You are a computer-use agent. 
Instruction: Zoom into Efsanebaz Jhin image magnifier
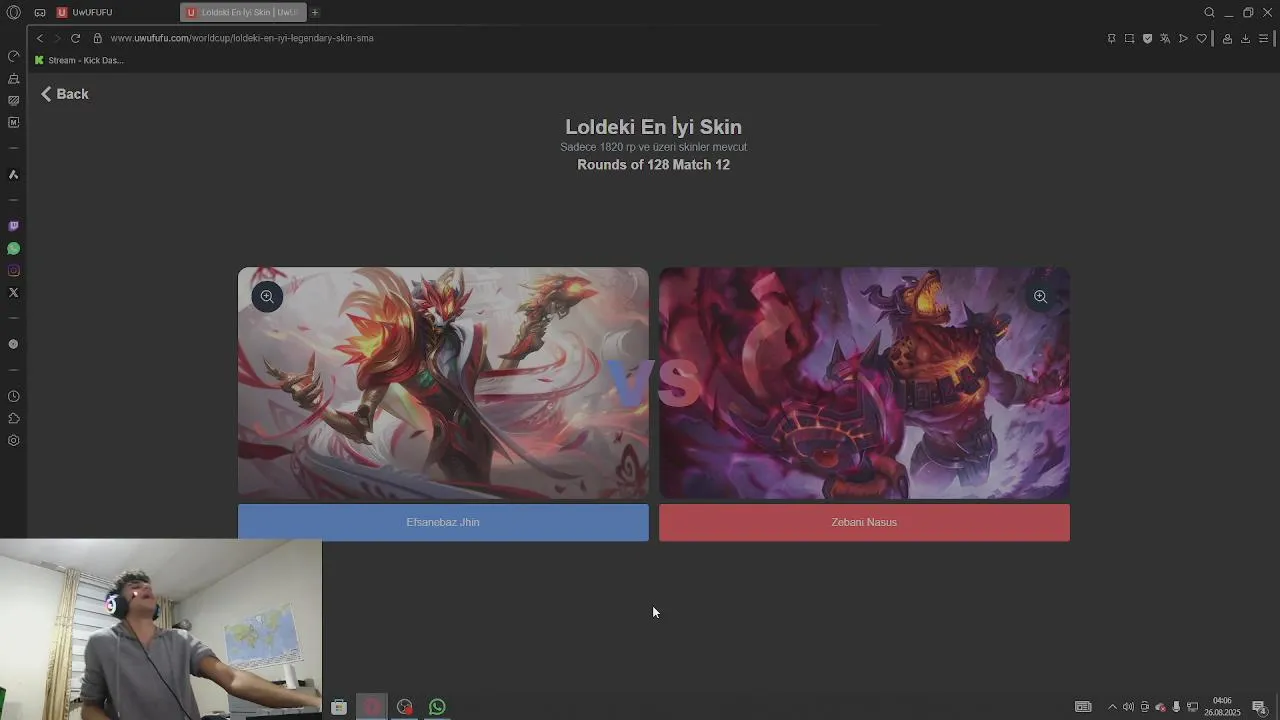267,296
